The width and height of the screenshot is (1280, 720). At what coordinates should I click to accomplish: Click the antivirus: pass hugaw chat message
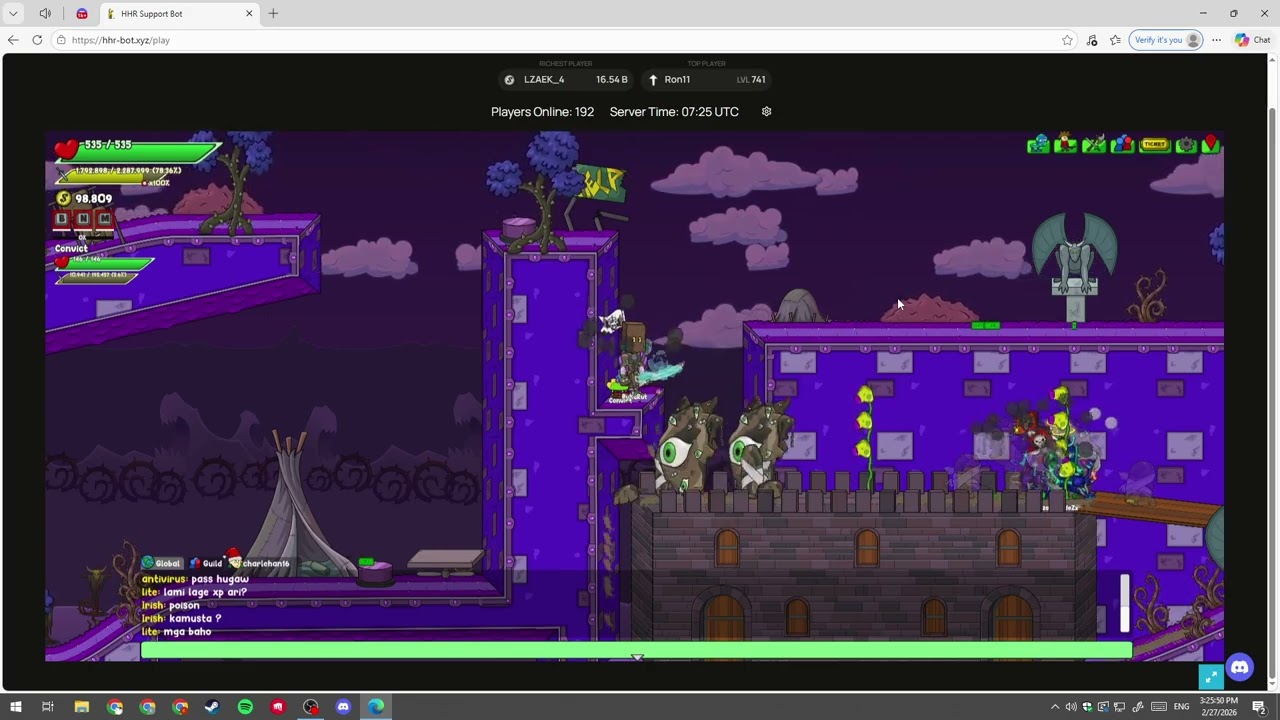pos(195,579)
